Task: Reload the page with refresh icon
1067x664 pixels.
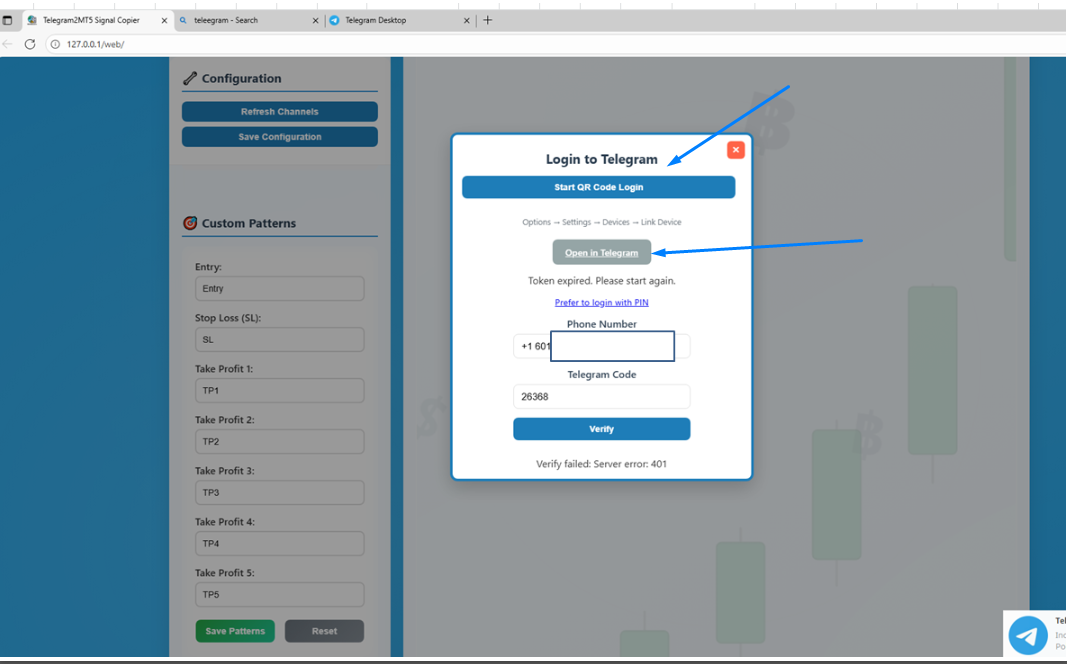Action: point(29,44)
